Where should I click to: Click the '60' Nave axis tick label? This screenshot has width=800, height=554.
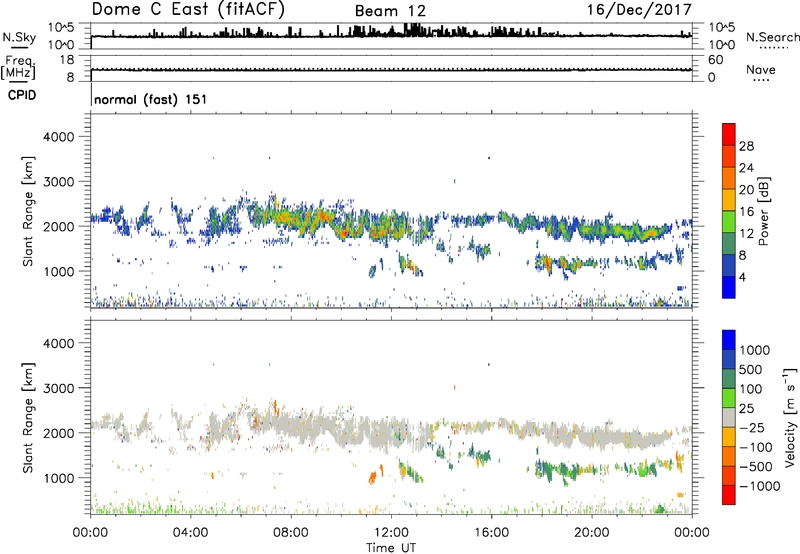715,60
